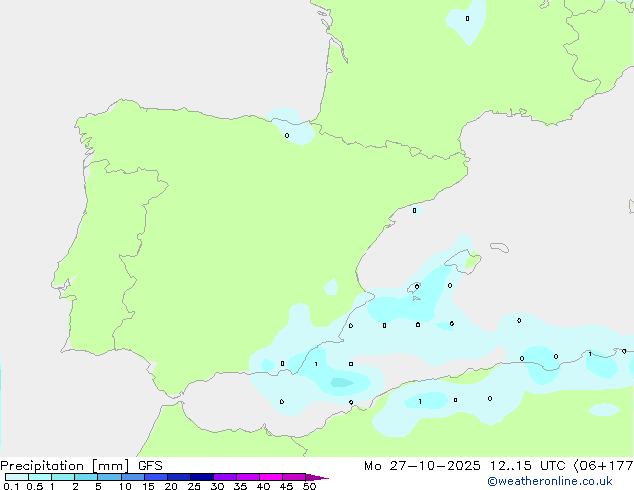This screenshot has width=634, height=490.
Task: Click the over-50 mm arrow tip of the legend
Action: 317,477
